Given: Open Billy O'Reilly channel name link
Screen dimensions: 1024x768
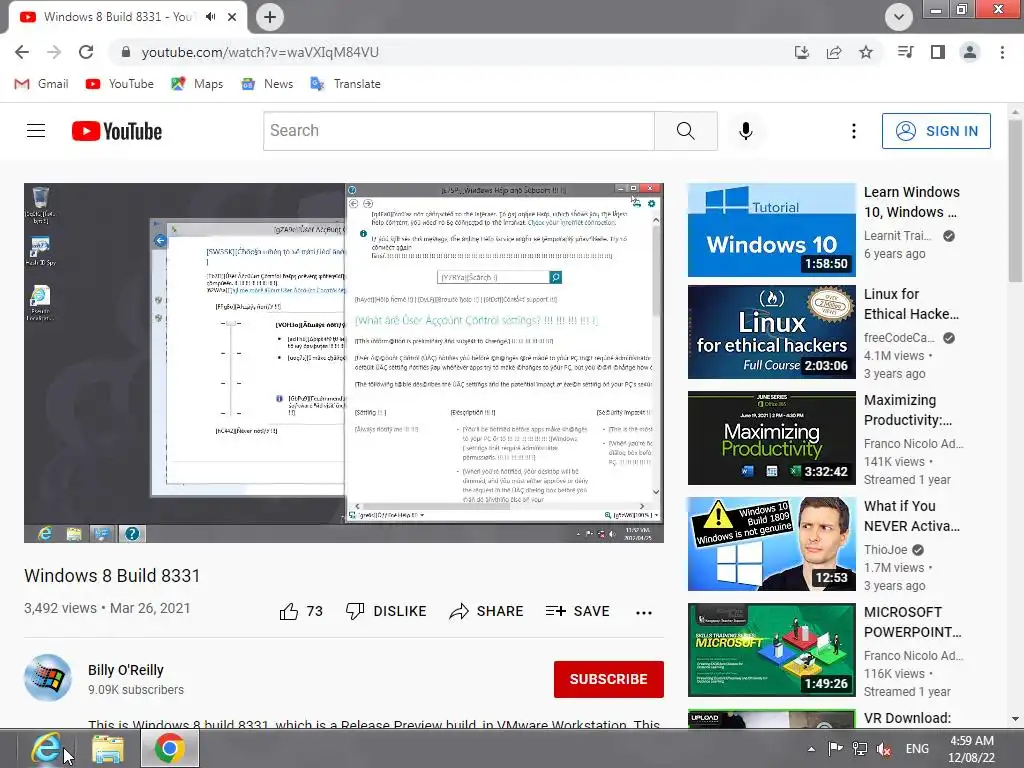Looking at the screenshot, I should [126, 670].
